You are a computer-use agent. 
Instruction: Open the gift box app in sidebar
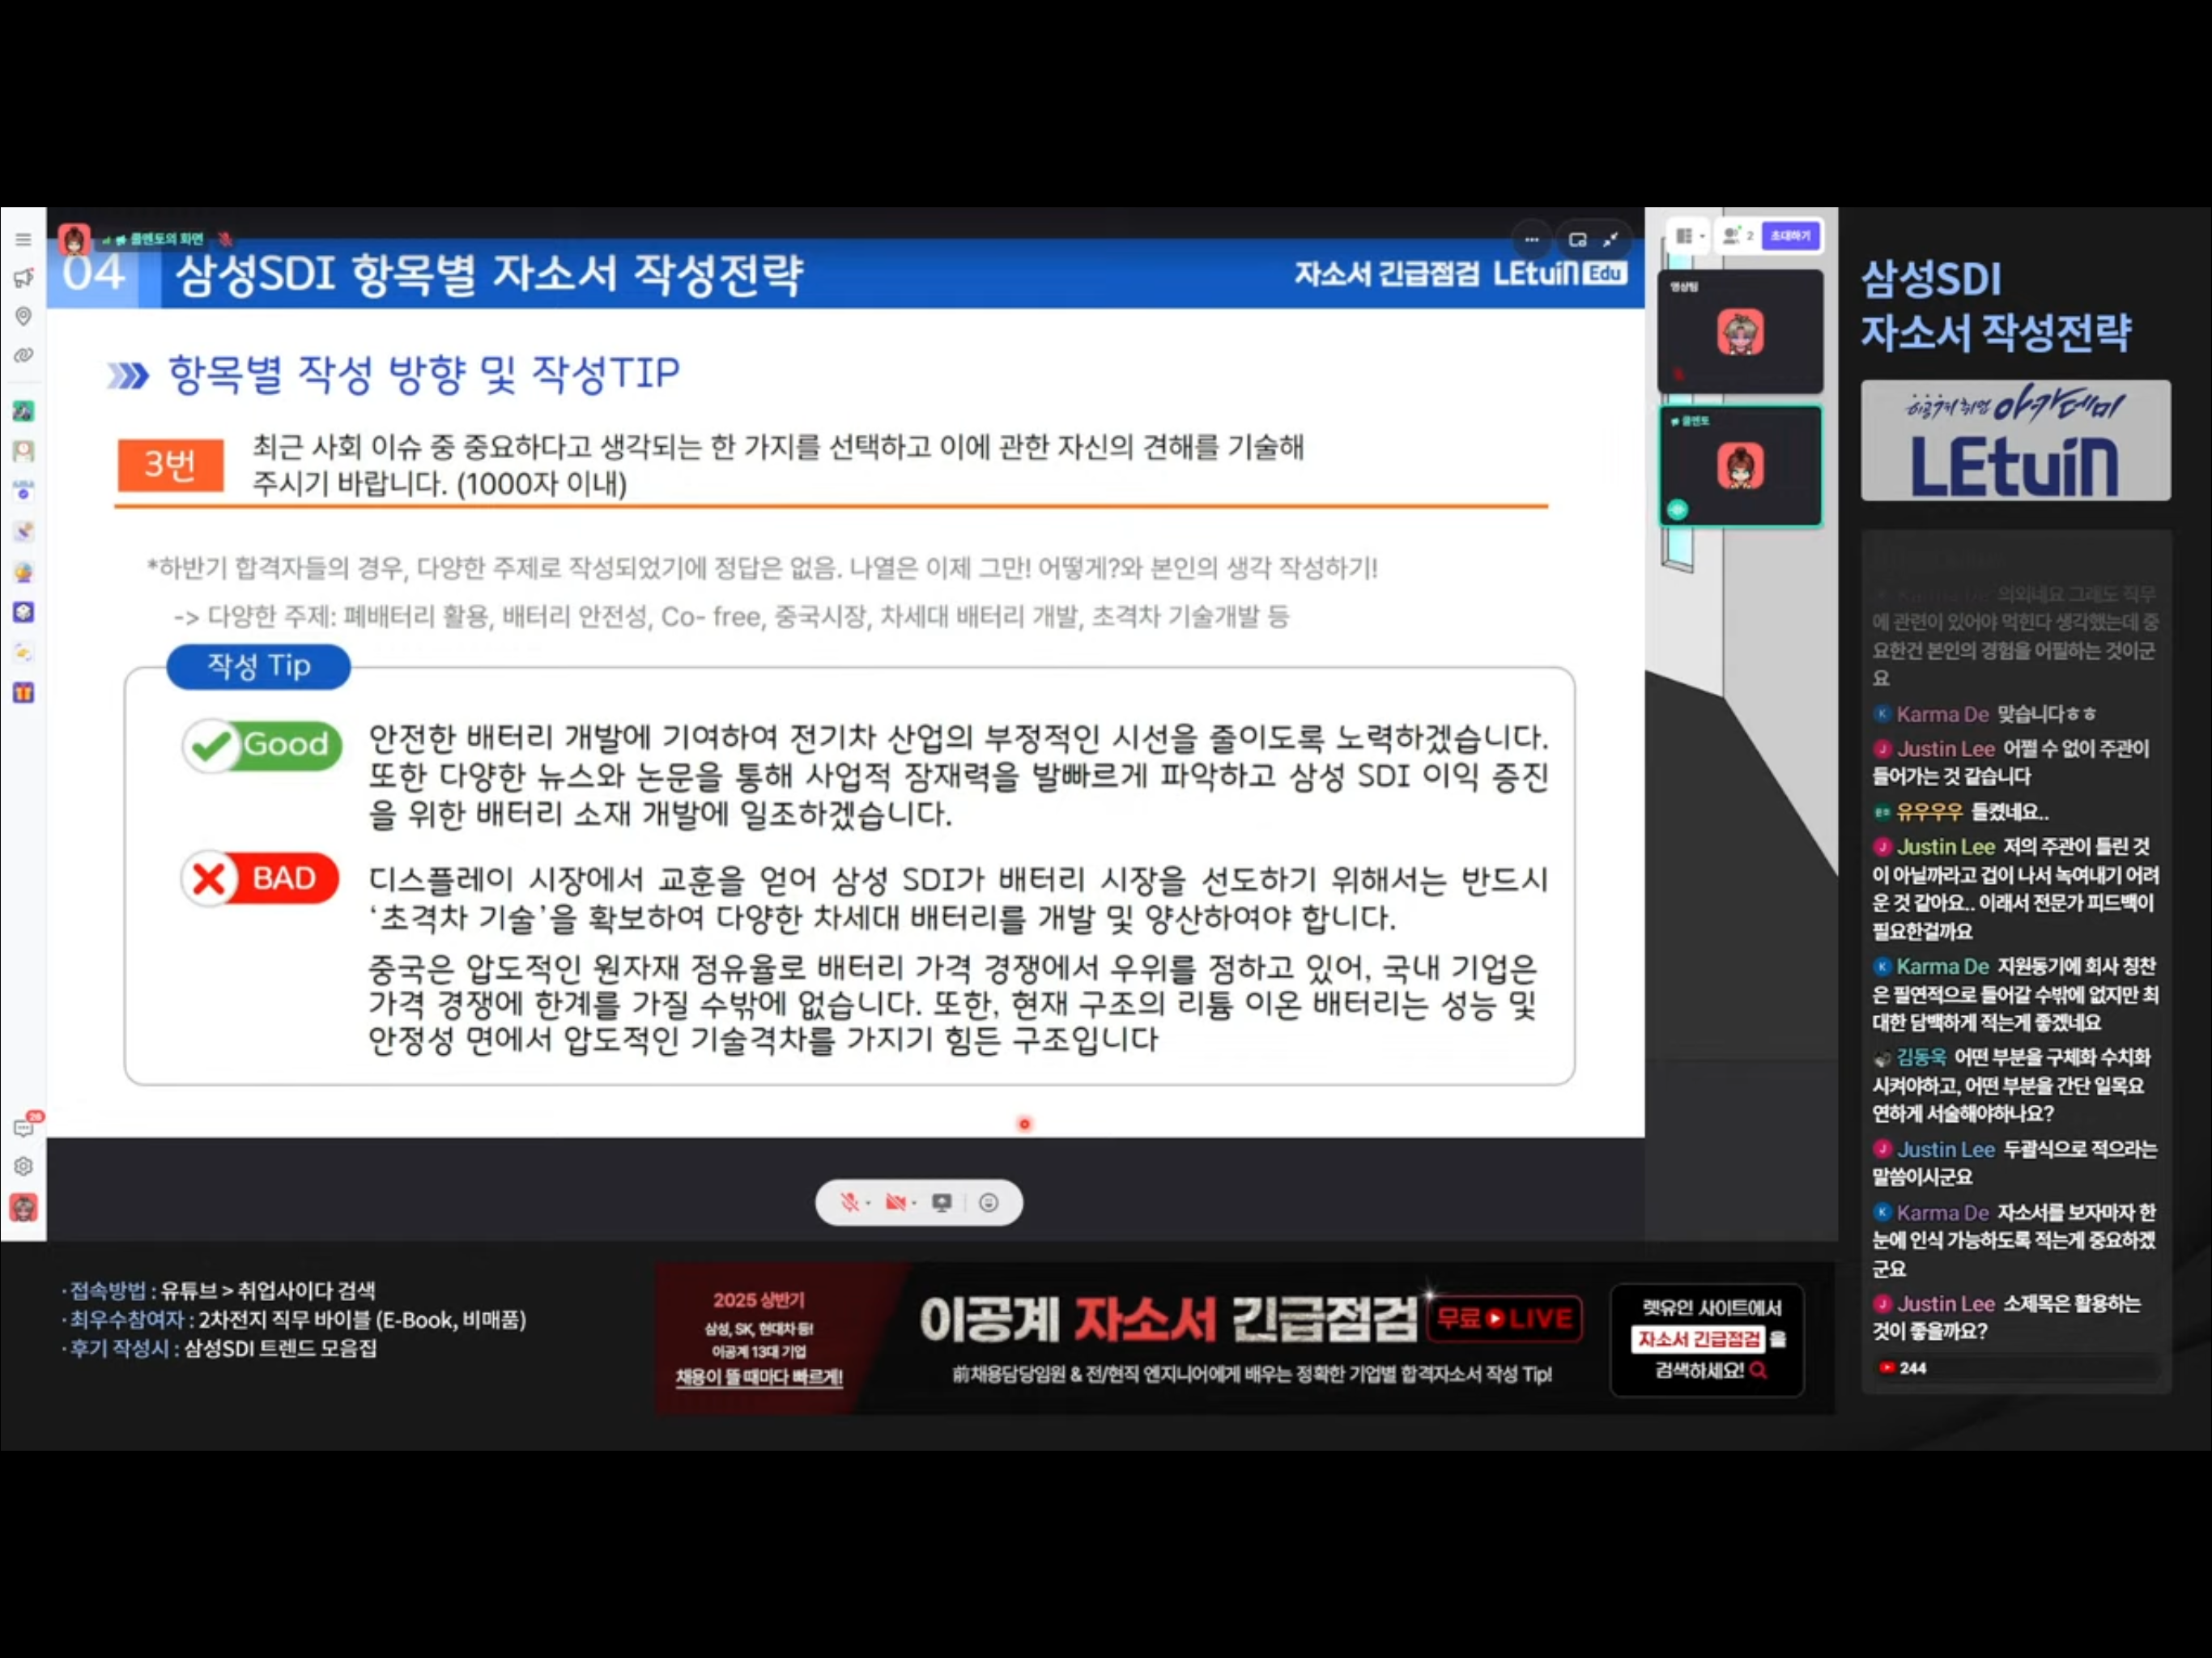pos(23,693)
